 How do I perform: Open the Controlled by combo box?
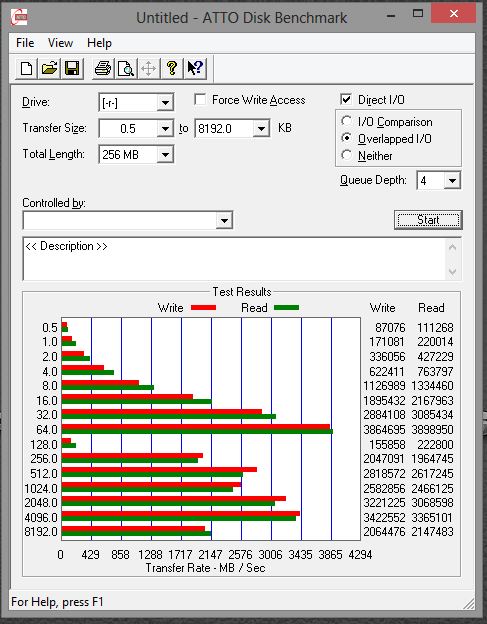point(128,220)
